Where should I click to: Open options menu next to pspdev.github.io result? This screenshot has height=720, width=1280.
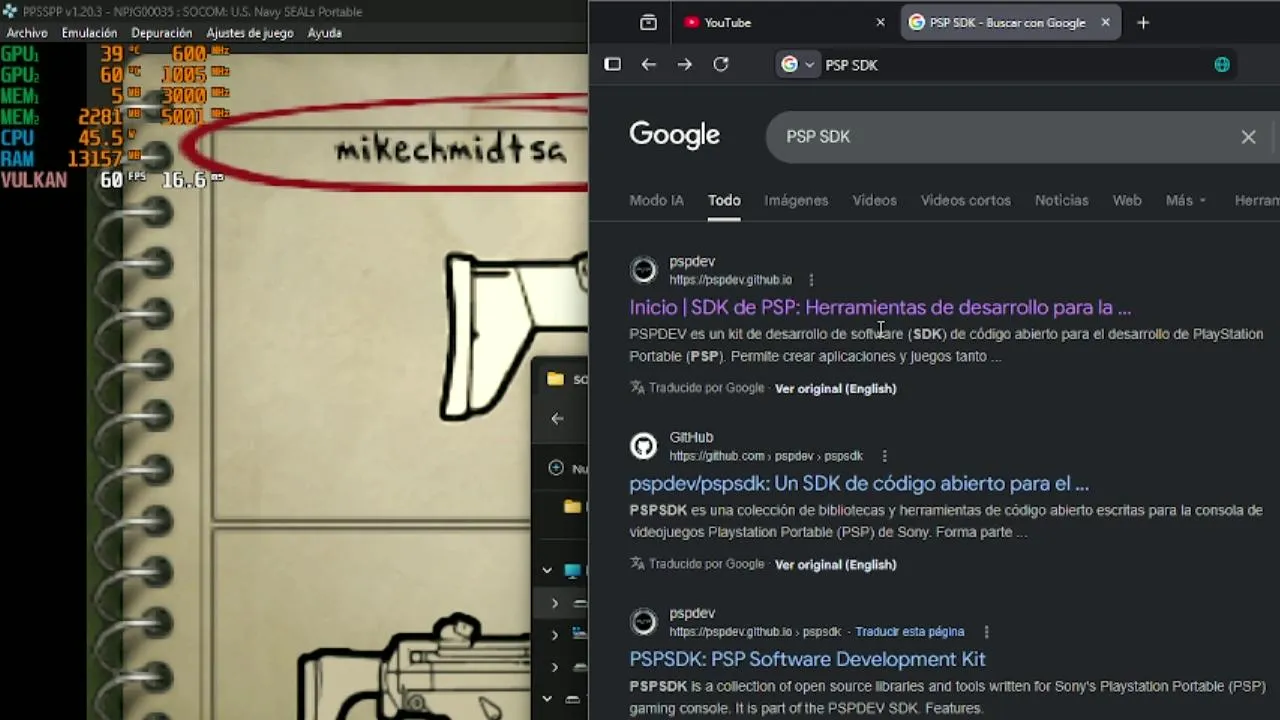pos(811,280)
